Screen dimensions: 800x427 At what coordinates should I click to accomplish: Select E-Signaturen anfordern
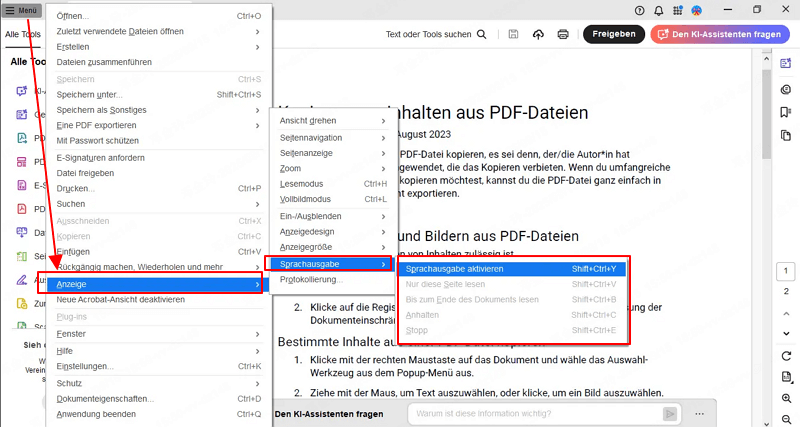click(x=158, y=158)
